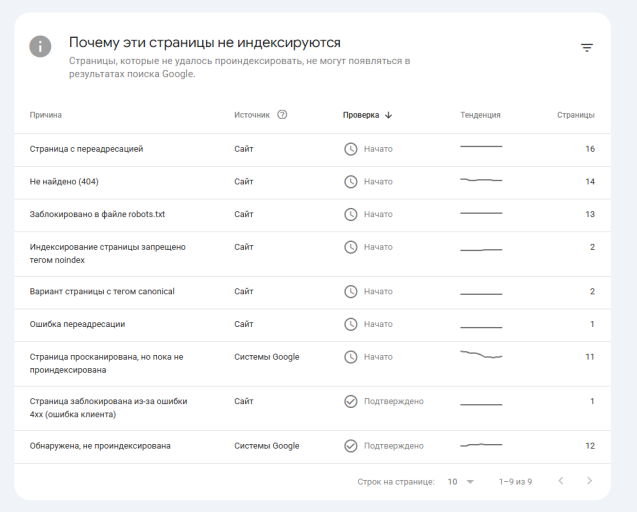Click the page count 14 for Не найдено (404)

point(590,182)
